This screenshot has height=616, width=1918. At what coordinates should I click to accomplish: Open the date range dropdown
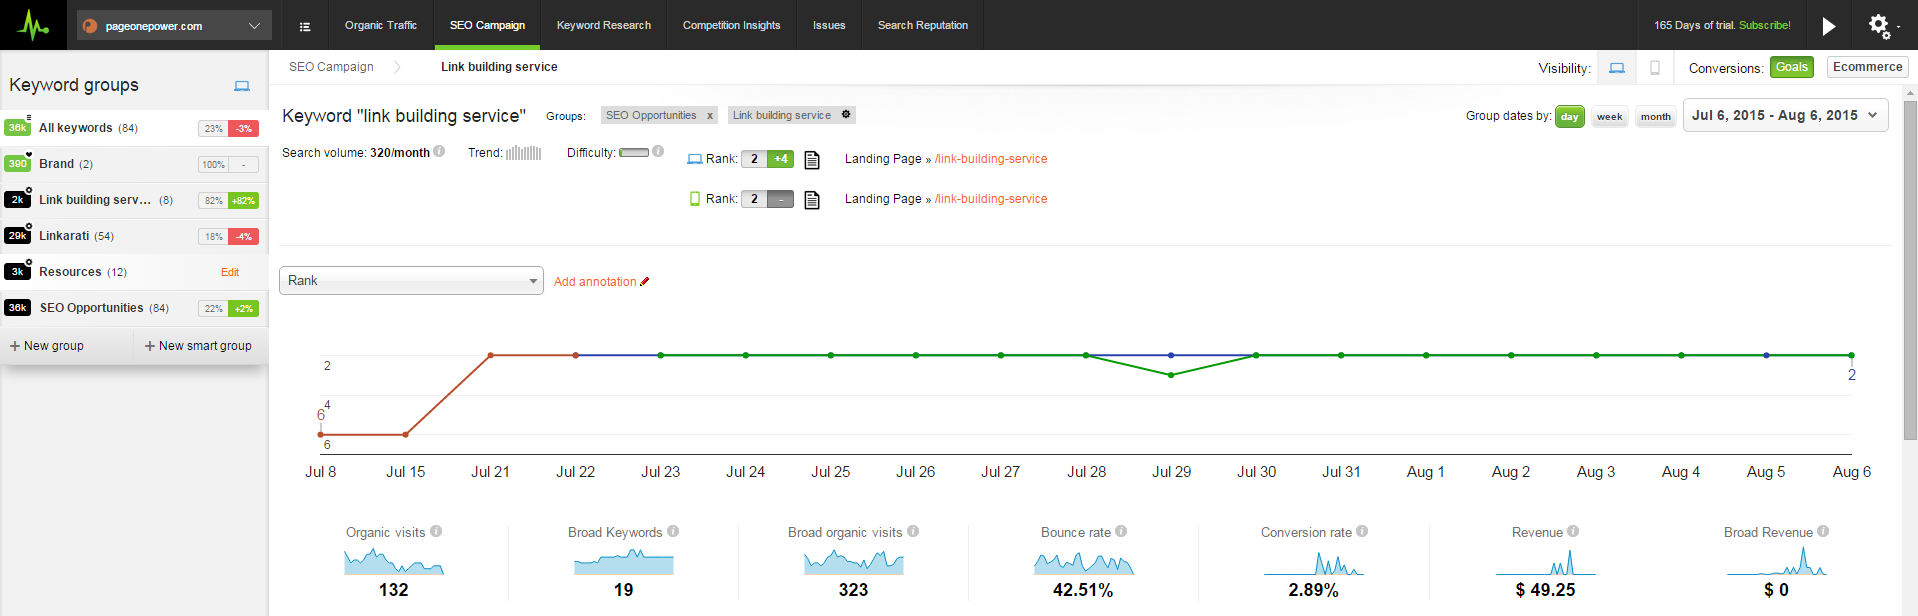[1785, 116]
